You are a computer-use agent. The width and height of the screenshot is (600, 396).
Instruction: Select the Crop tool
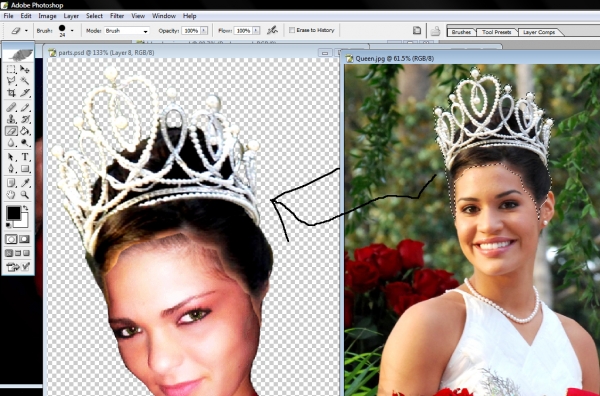11,93
